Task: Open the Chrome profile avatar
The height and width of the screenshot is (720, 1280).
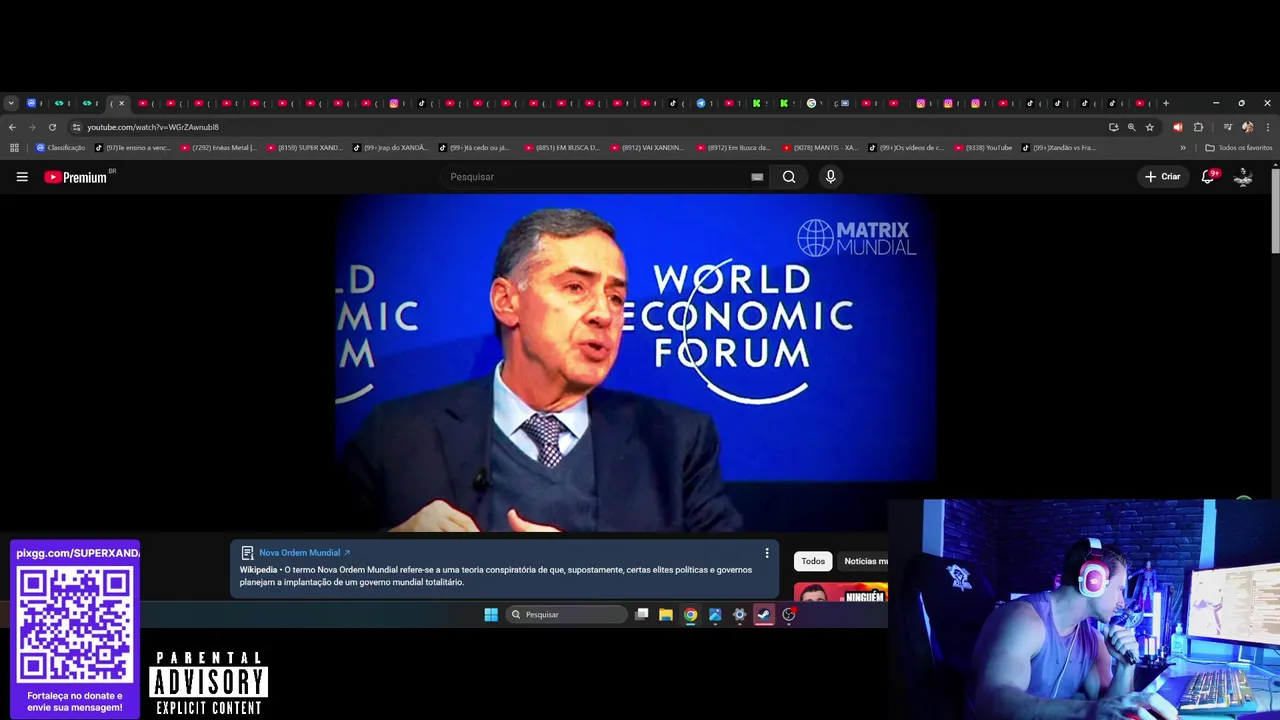Action: pyautogui.click(x=1247, y=127)
